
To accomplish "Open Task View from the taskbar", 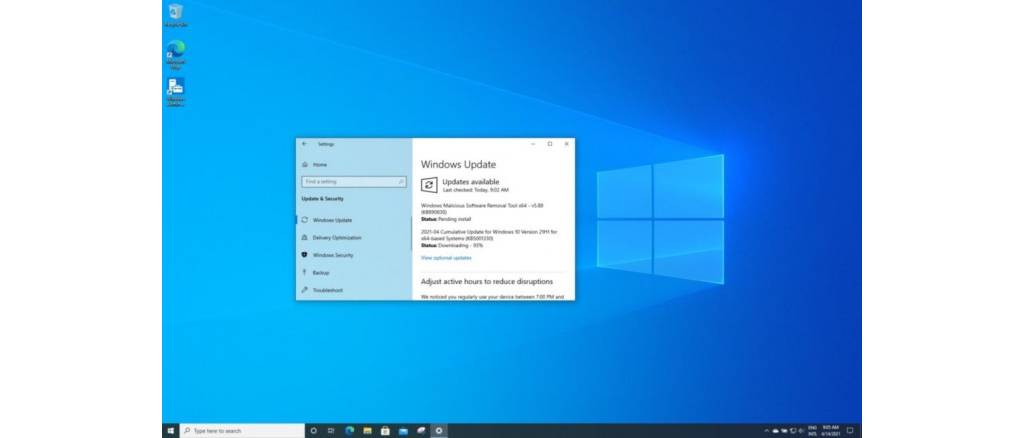I will (x=331, y=431).
